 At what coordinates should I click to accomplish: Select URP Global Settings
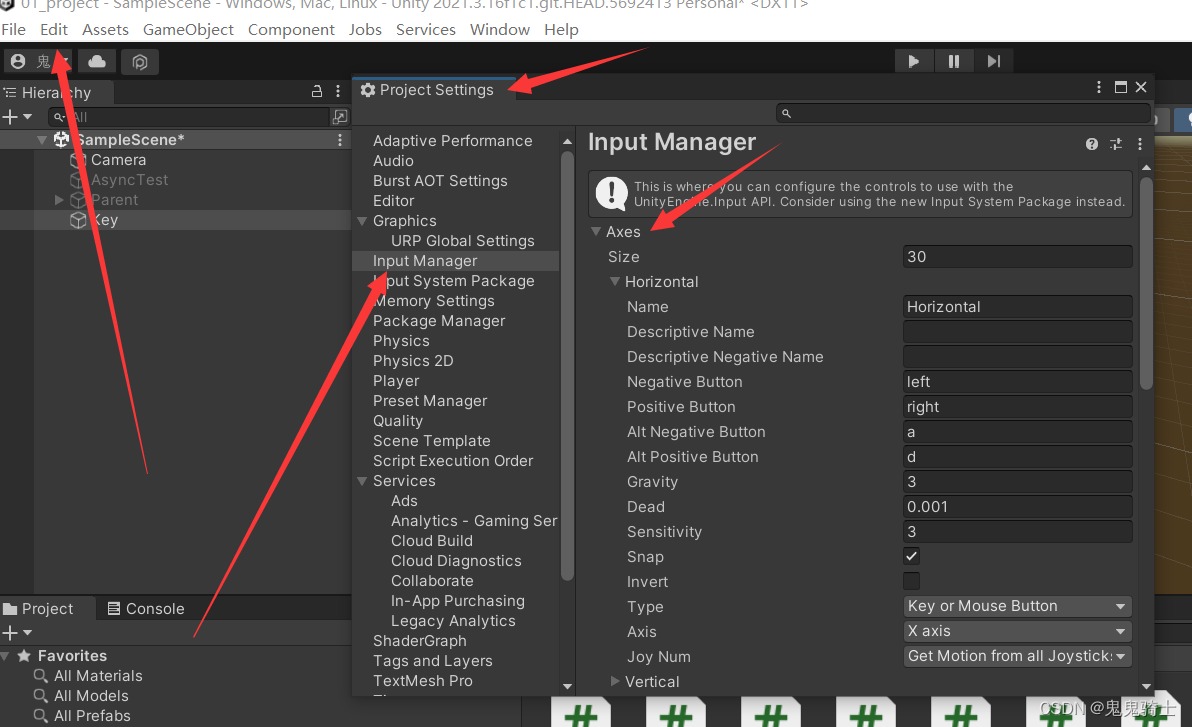tap(463, 241)
